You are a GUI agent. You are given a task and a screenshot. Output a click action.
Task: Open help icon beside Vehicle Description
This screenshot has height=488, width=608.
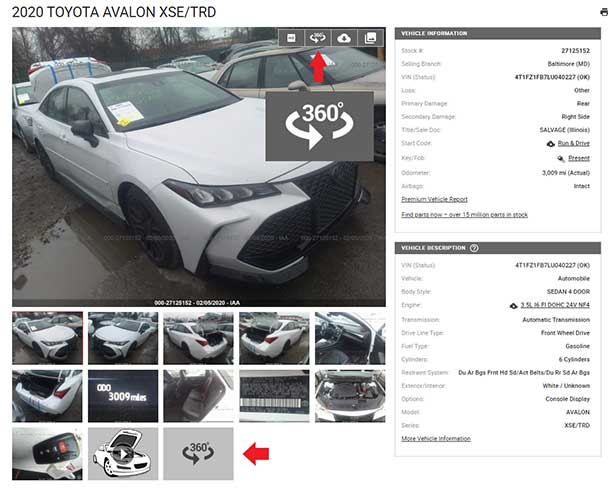474,248
